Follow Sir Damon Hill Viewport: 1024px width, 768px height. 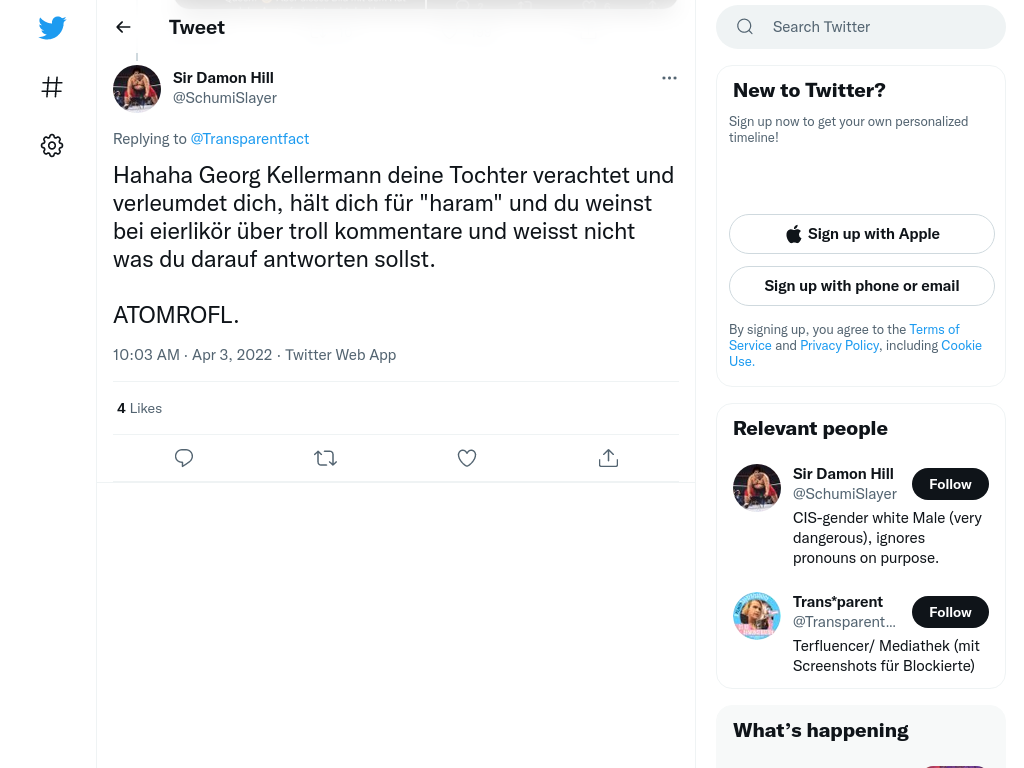949,484
